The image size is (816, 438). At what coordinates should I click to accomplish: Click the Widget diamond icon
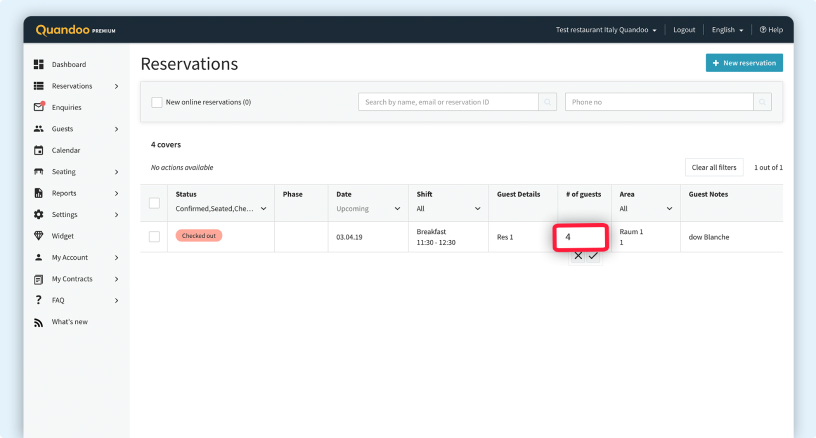point(39,236)
